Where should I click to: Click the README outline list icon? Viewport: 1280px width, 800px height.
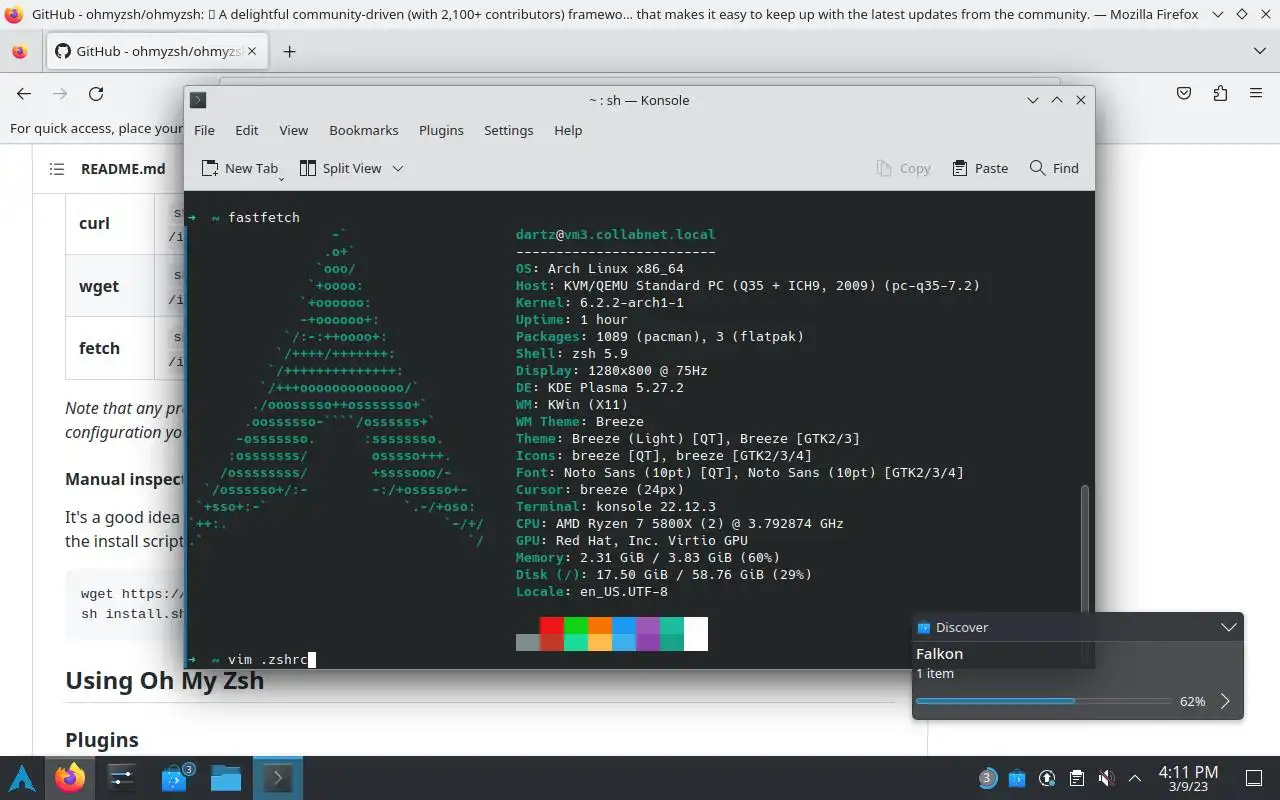click(56, 169)
